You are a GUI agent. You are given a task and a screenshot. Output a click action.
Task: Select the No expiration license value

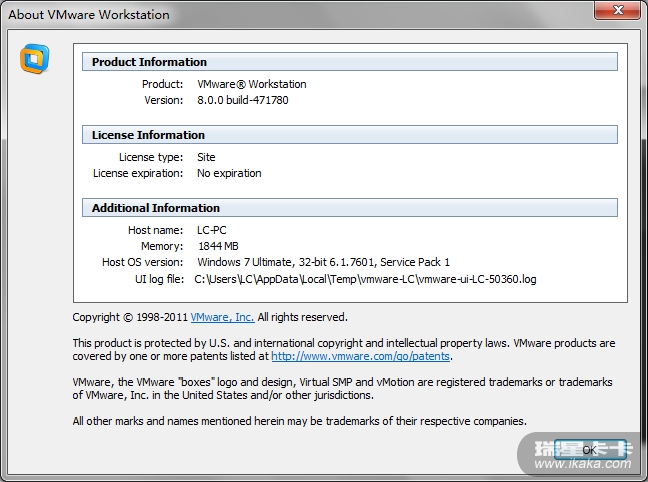coord(229,173)
